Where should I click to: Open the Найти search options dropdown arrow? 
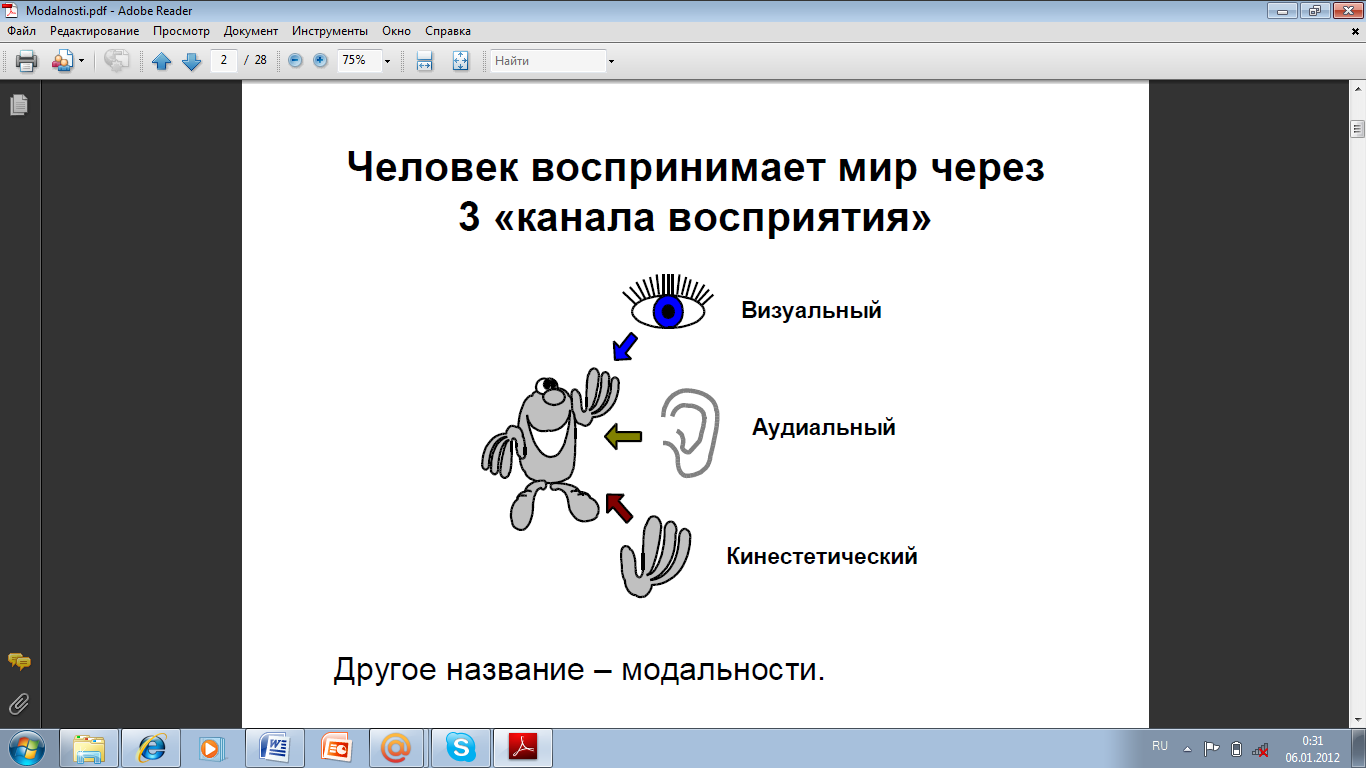(611, 61)
